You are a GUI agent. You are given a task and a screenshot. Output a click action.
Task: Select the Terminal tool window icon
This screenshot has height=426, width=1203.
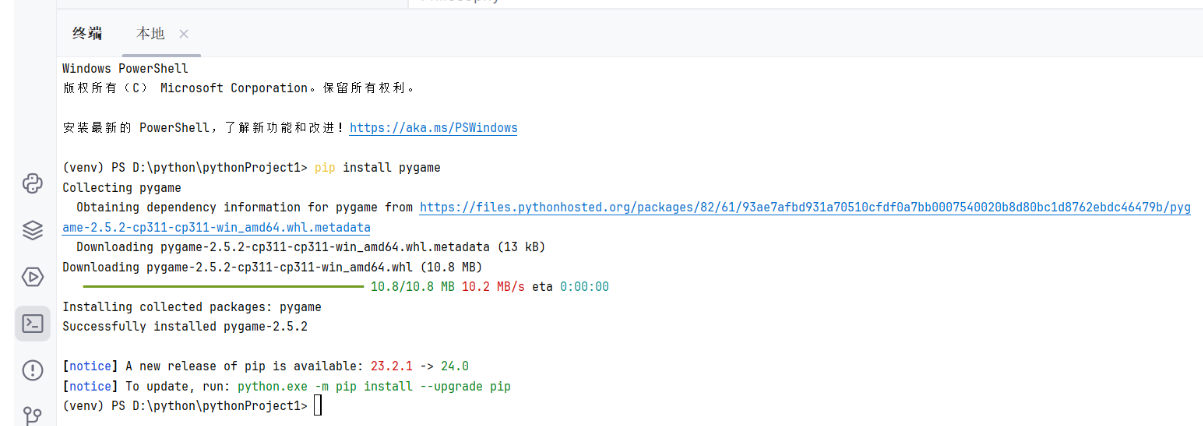coord(32,323)
